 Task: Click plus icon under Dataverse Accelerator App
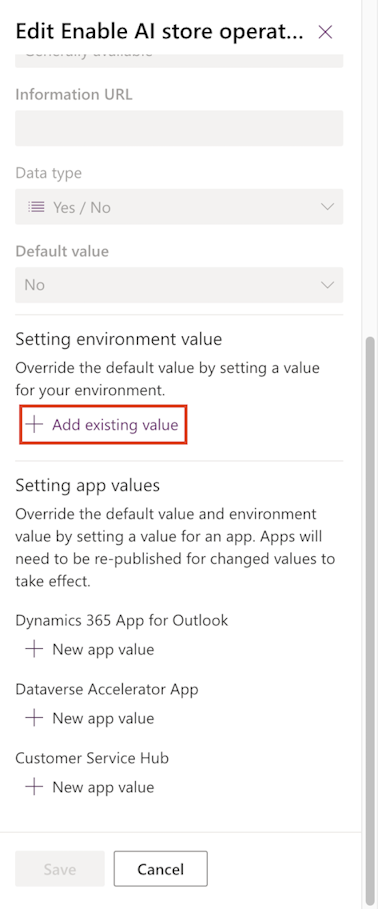pyautogui.click(x=34, y=718)
